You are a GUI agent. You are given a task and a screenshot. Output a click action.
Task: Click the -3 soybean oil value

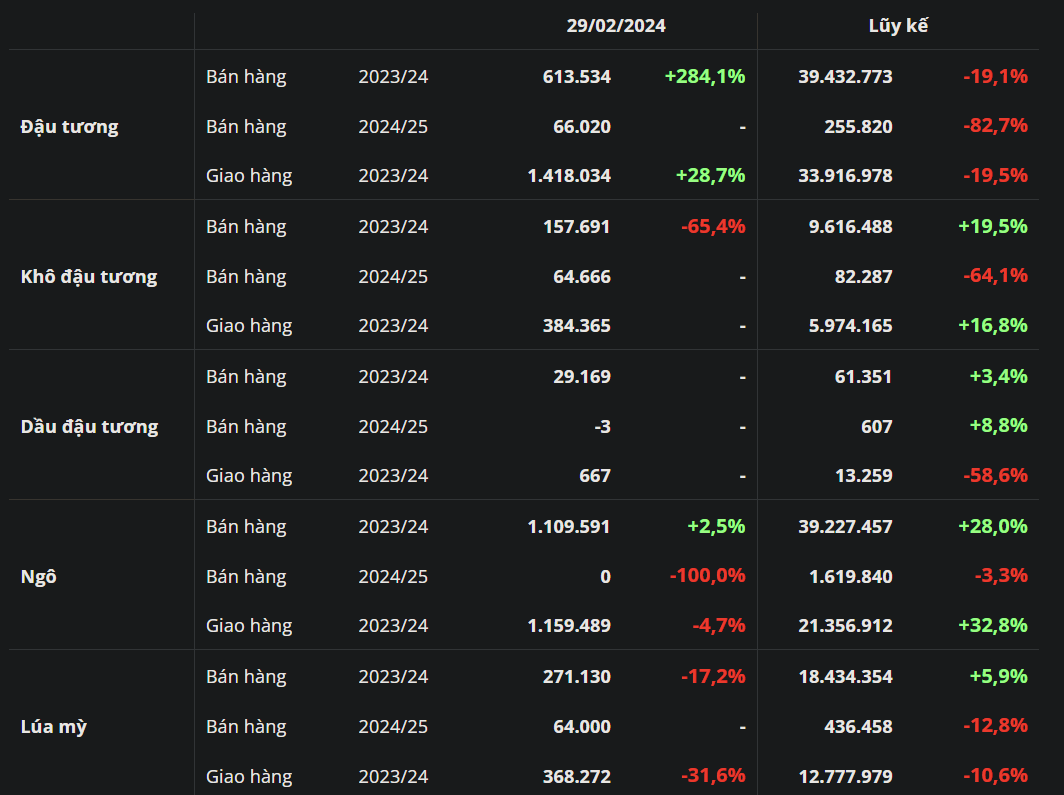tap(601, 426)
